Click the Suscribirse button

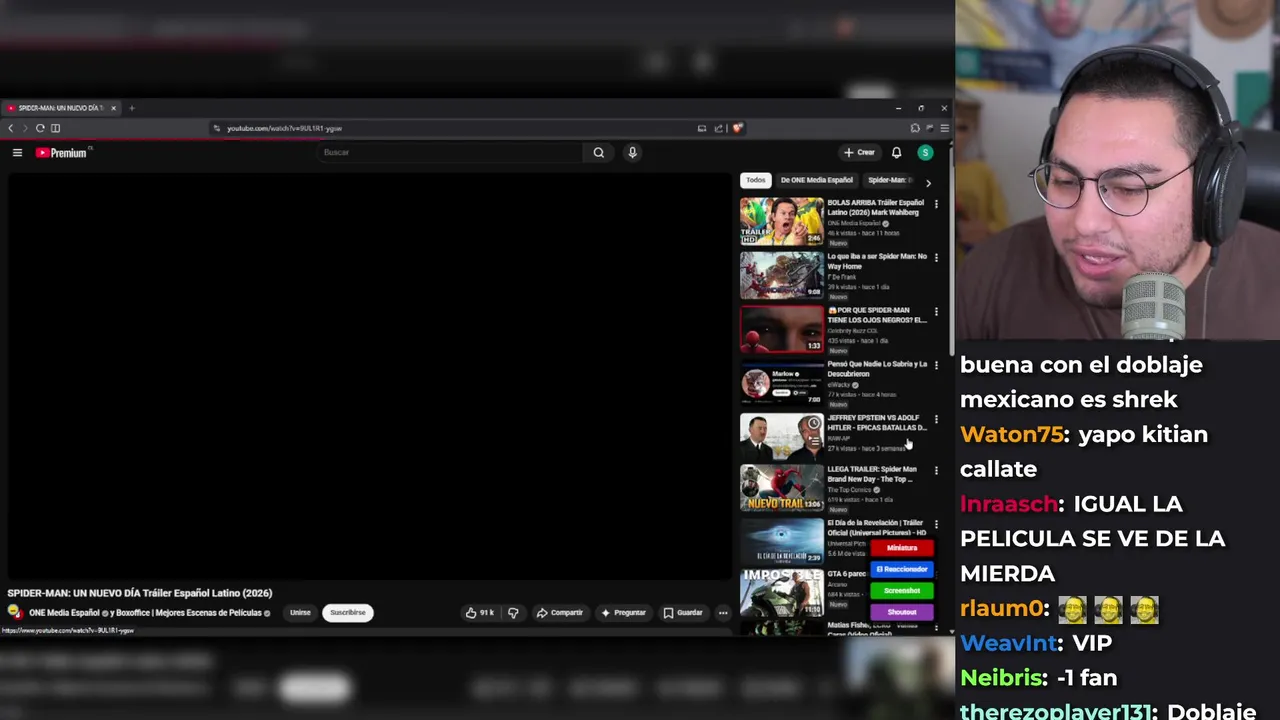point(348,613)
